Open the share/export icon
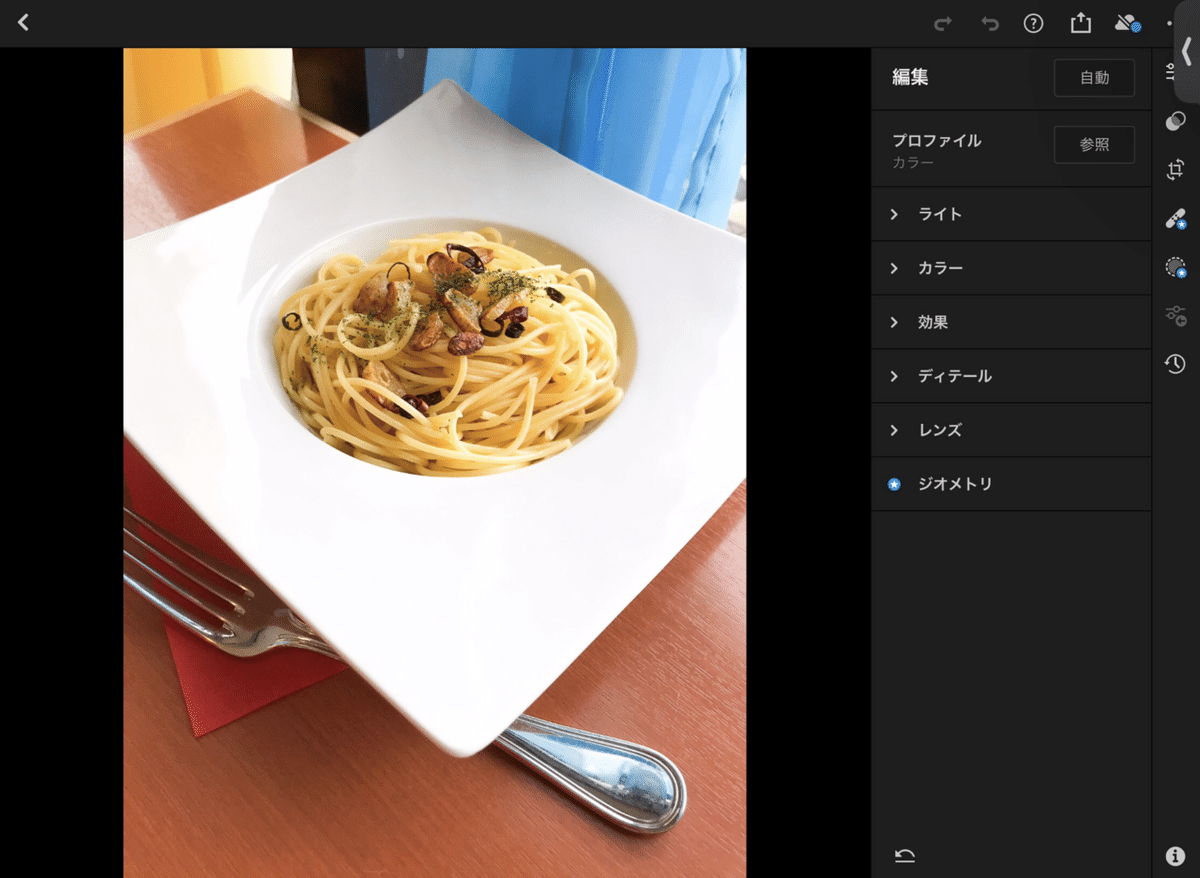Viewport: 1200px width, 878px height. point(1080,23)
